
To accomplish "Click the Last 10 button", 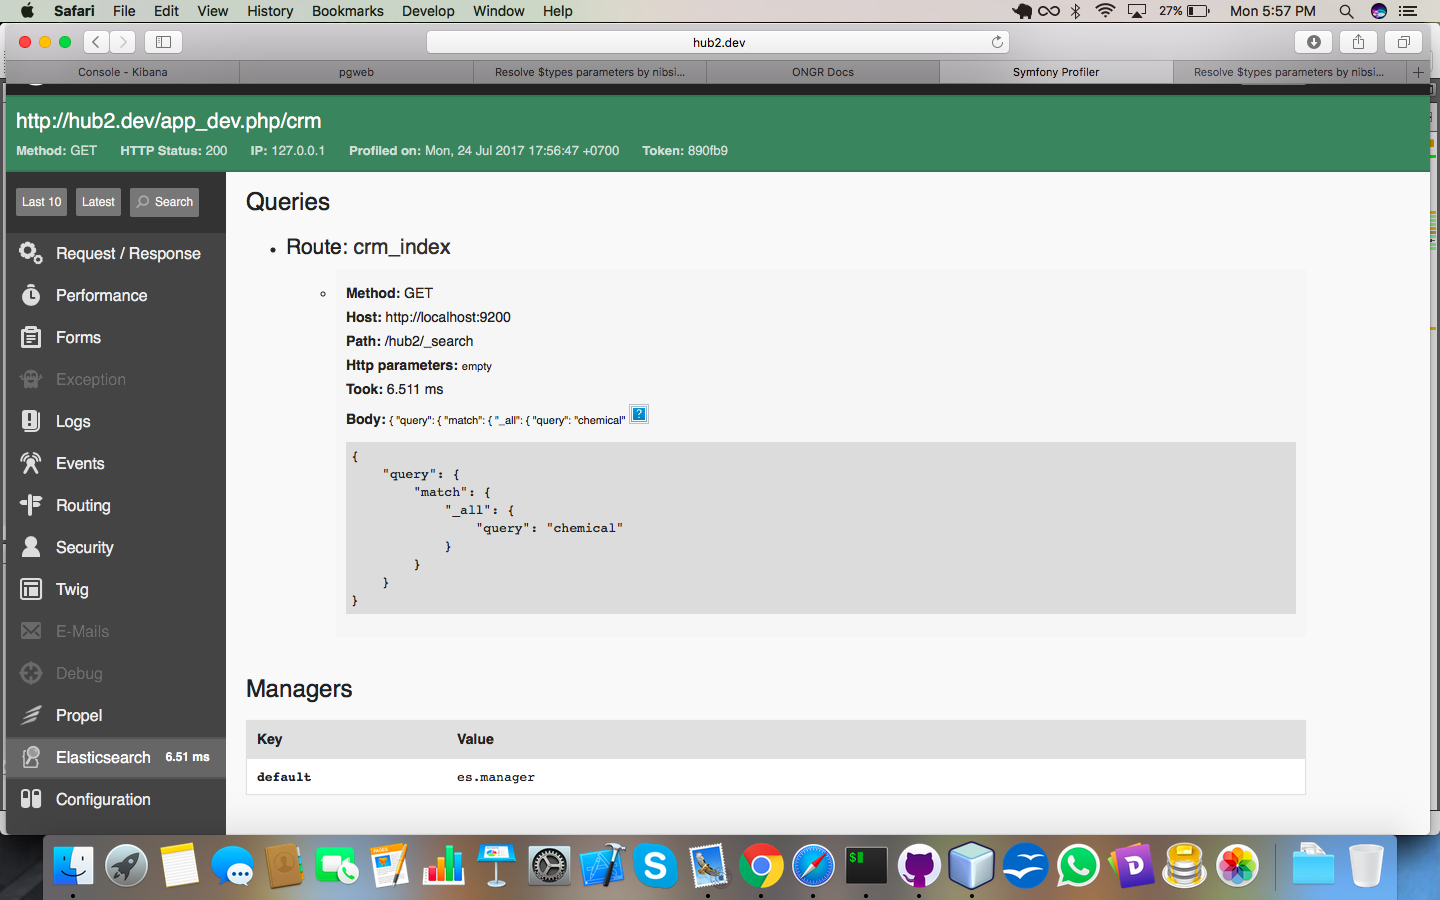I will tap(40, 202).
